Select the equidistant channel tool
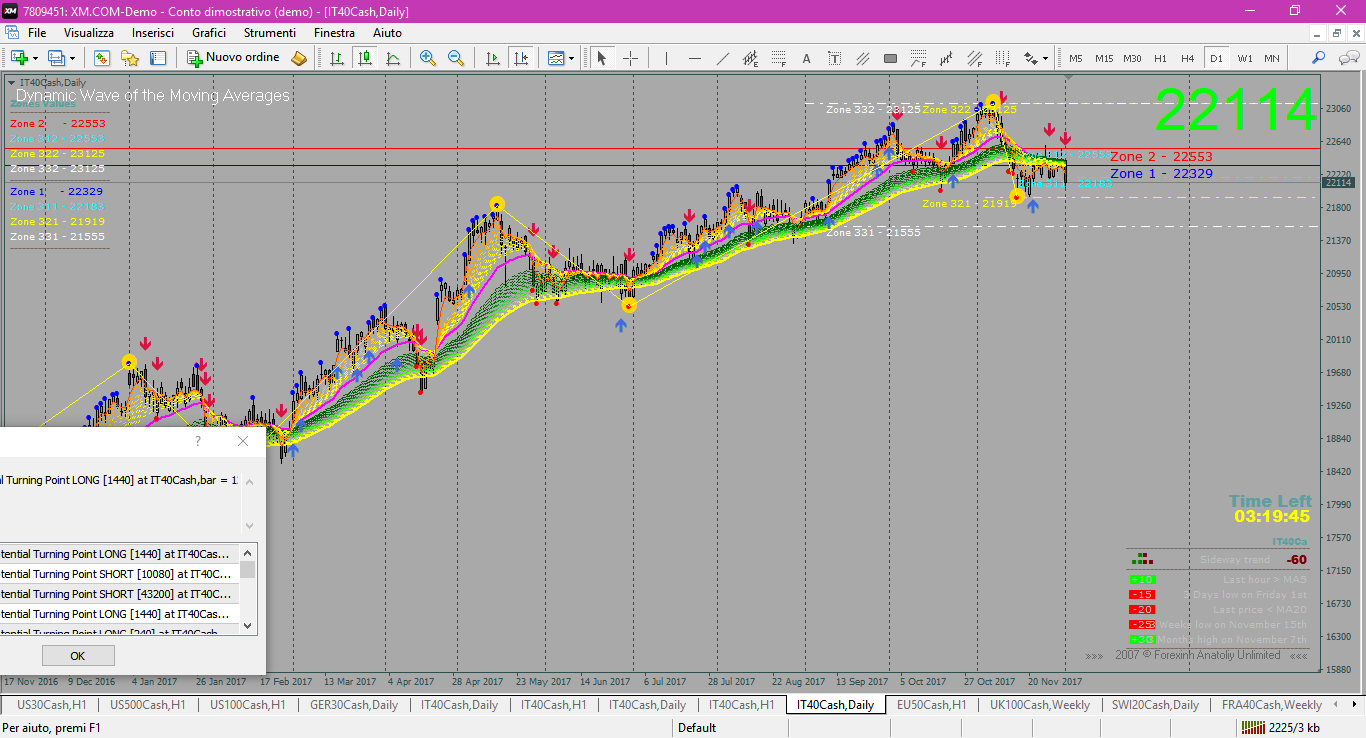Image resolution: width=1366 pixels, height=738 pixels. tap(750, 58)
